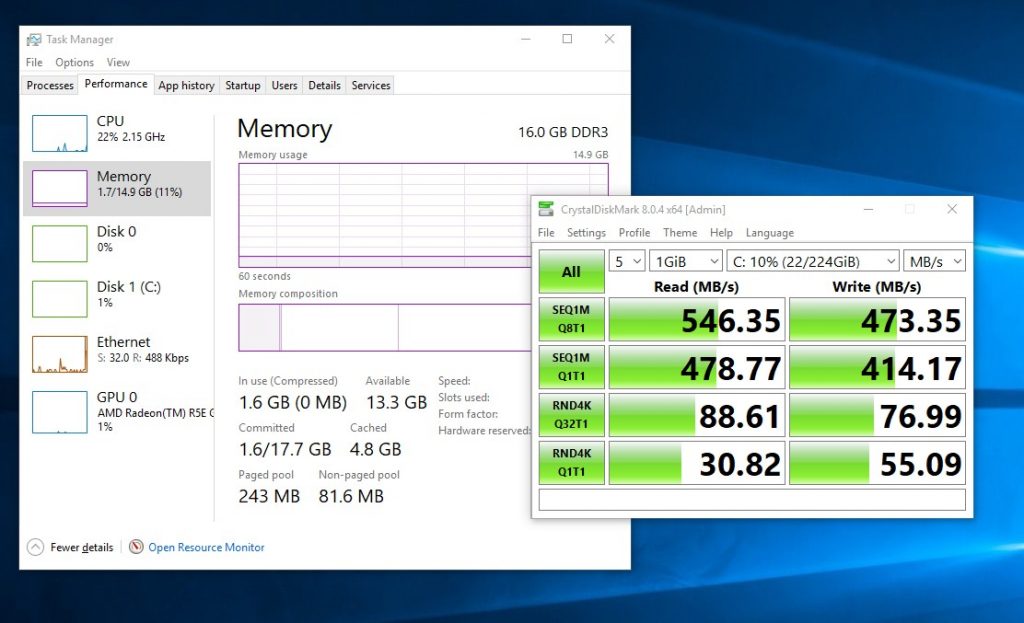The height and width of the screenshot is (623, 1024).
Task: Open the C: drive selection dropdown
Action: (813, 261)
